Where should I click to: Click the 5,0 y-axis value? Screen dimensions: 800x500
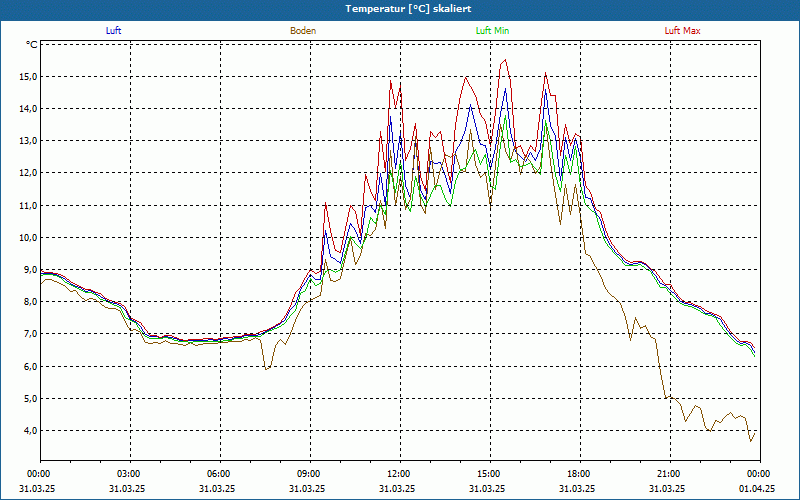click(x=31, y=398)
